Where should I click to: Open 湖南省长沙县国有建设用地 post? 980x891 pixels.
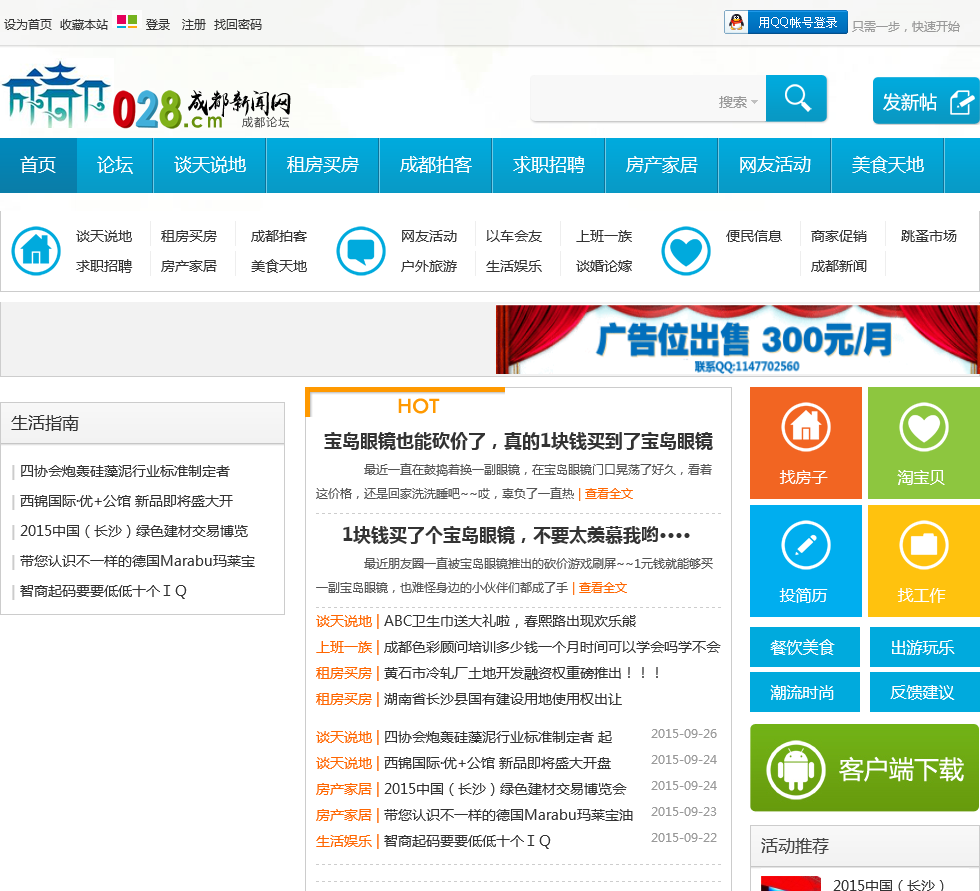[502, 699]
